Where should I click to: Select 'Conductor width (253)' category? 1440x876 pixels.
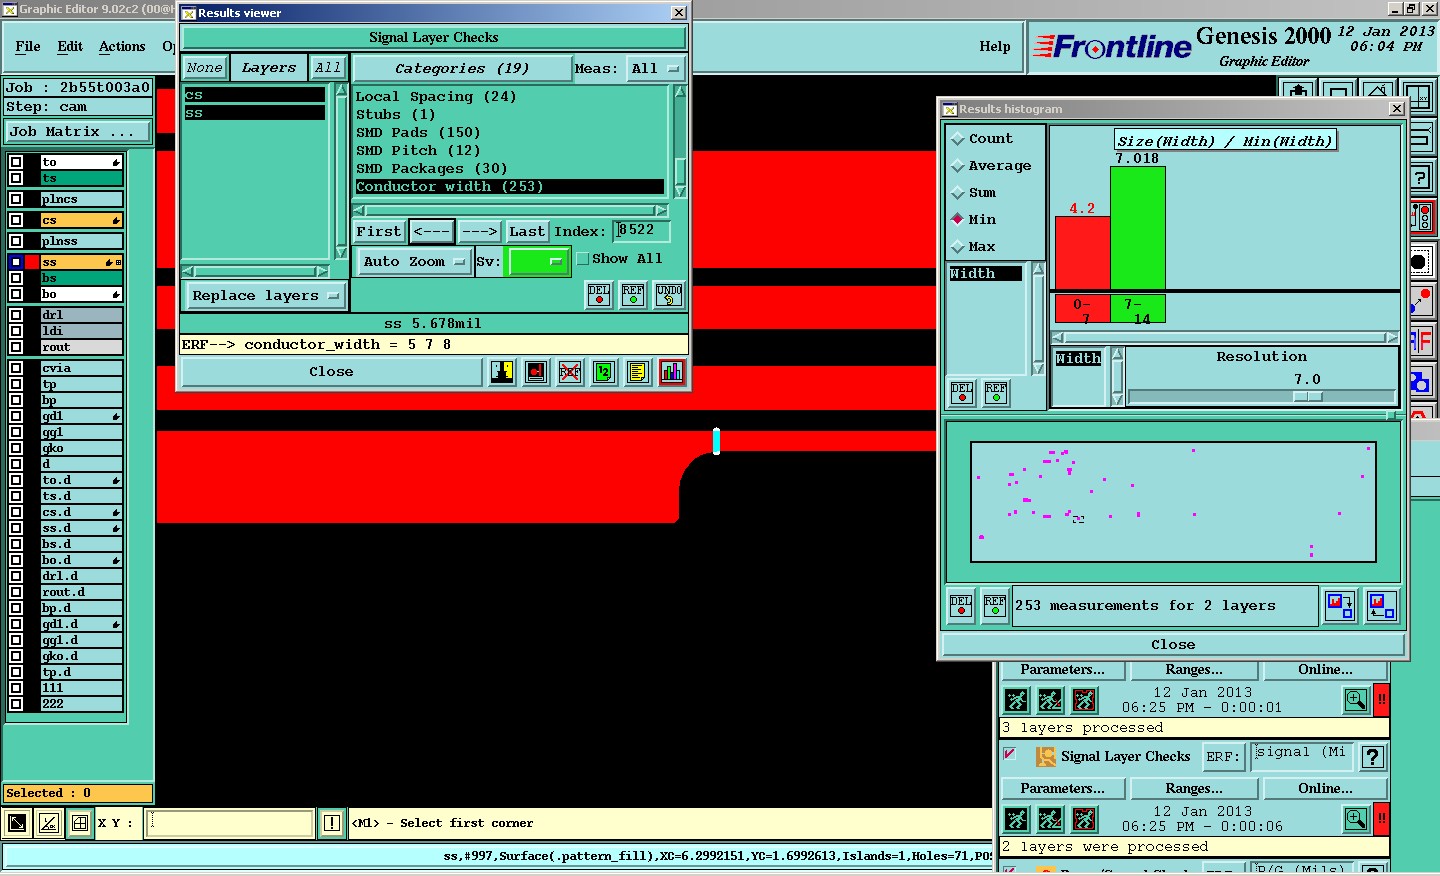point(510,187)
